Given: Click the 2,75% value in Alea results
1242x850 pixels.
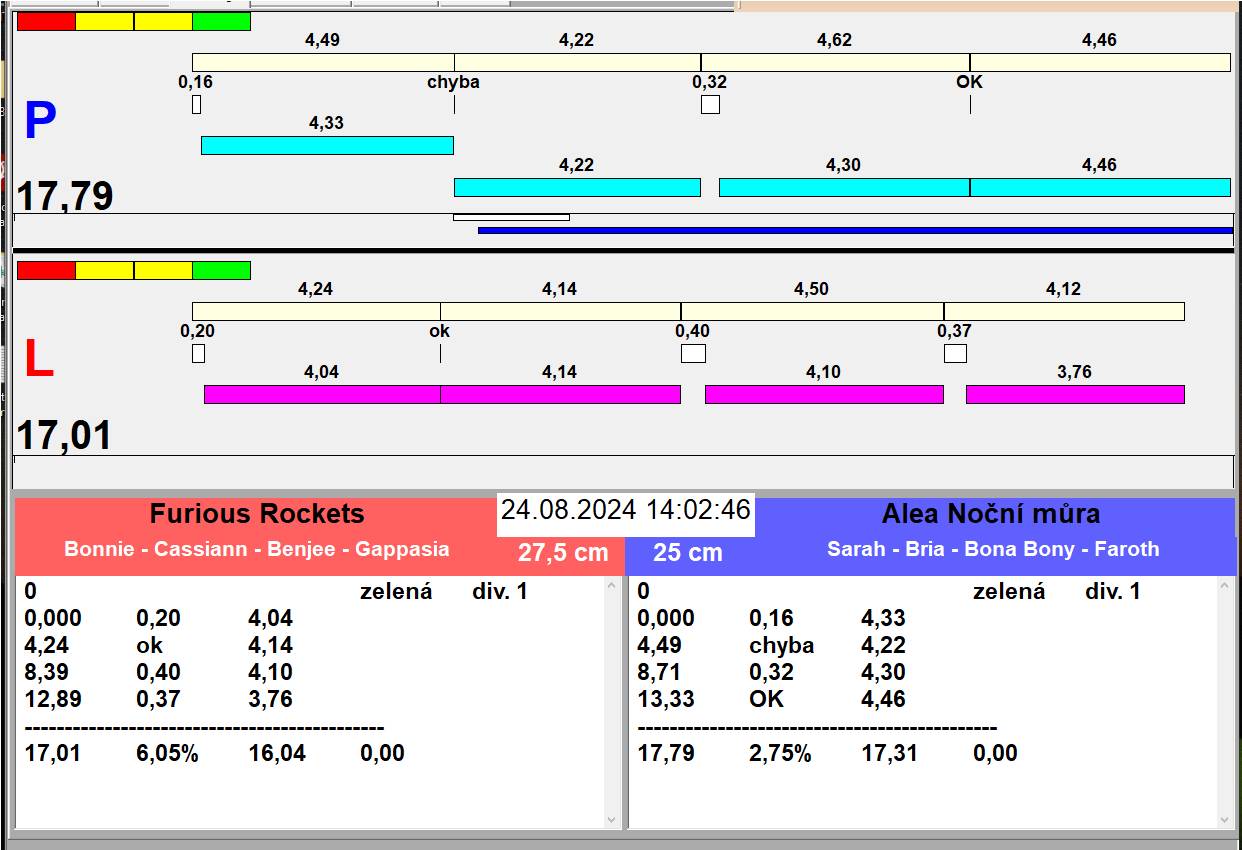Looking at the screenshot, I should [780, 753].
